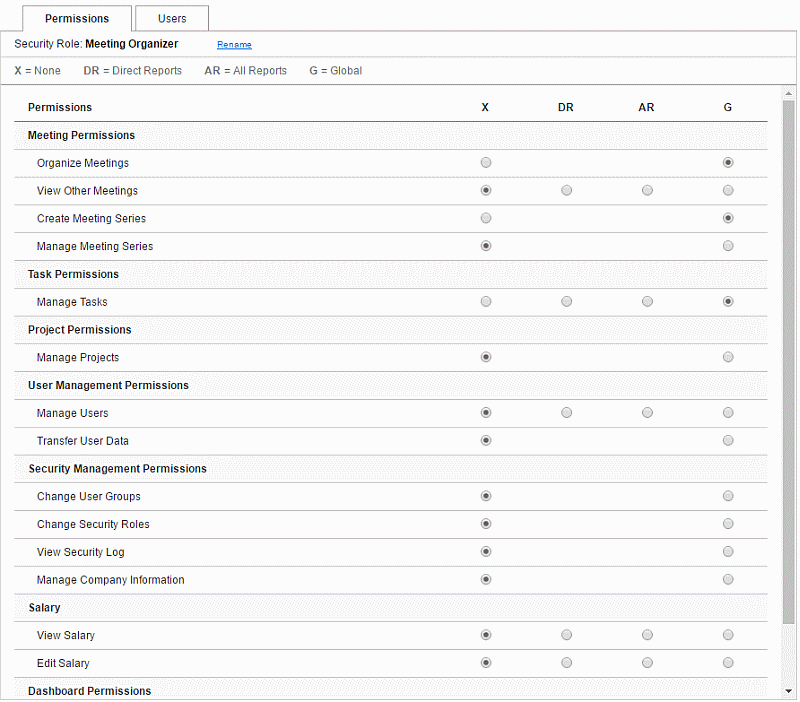Set View Other Meetings to Global

728,190
